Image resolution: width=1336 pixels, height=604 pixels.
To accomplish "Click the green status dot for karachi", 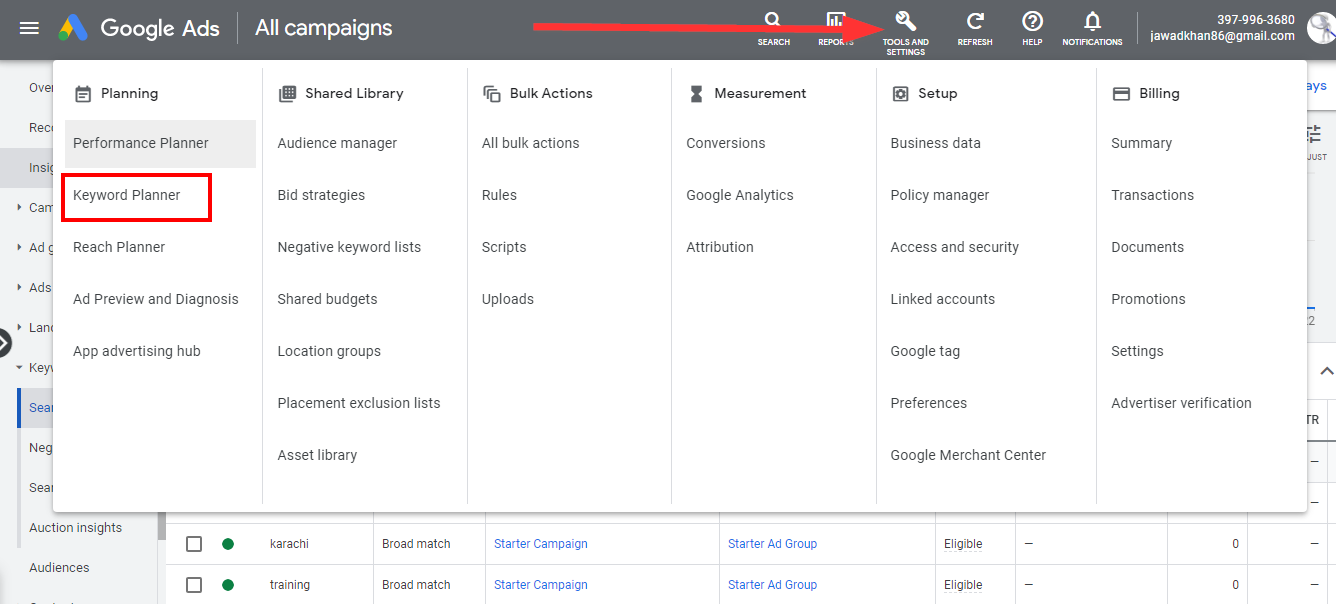I will [x=228, y=544].
